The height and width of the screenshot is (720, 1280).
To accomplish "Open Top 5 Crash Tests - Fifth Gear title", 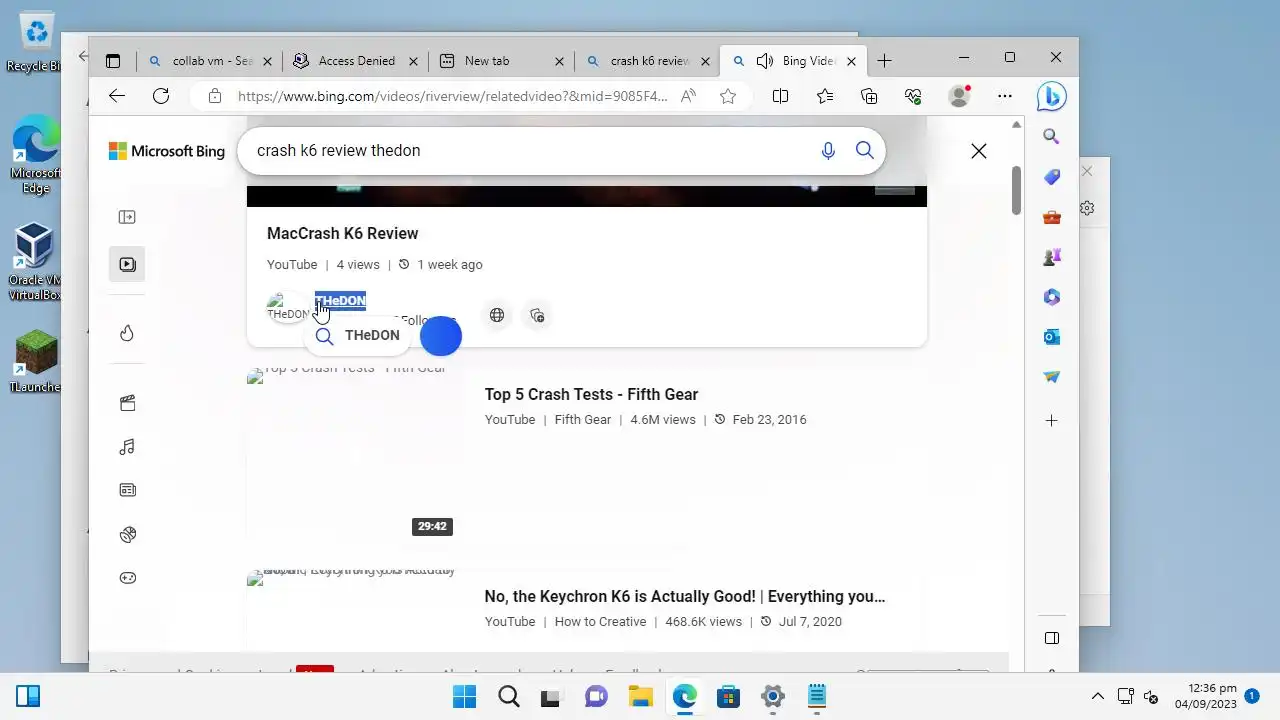I will [591, 394].
